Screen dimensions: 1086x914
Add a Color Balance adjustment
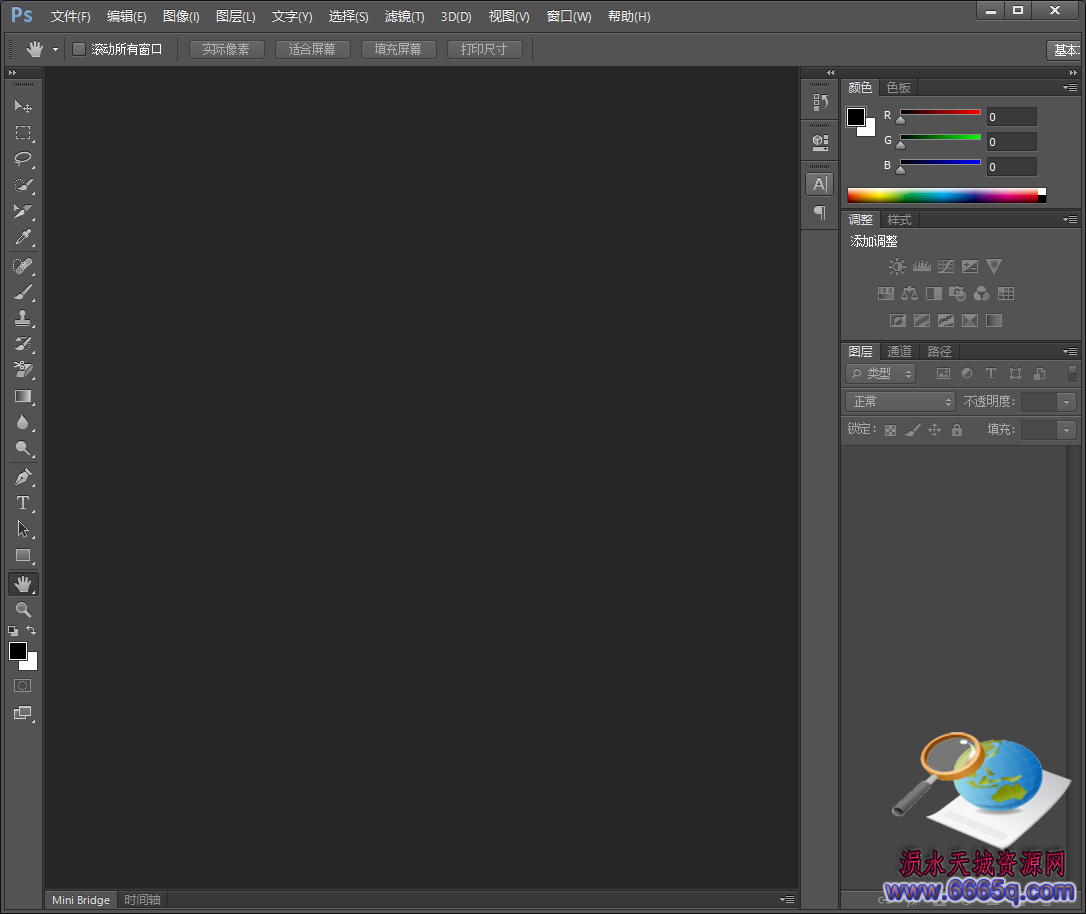[909, 294]
